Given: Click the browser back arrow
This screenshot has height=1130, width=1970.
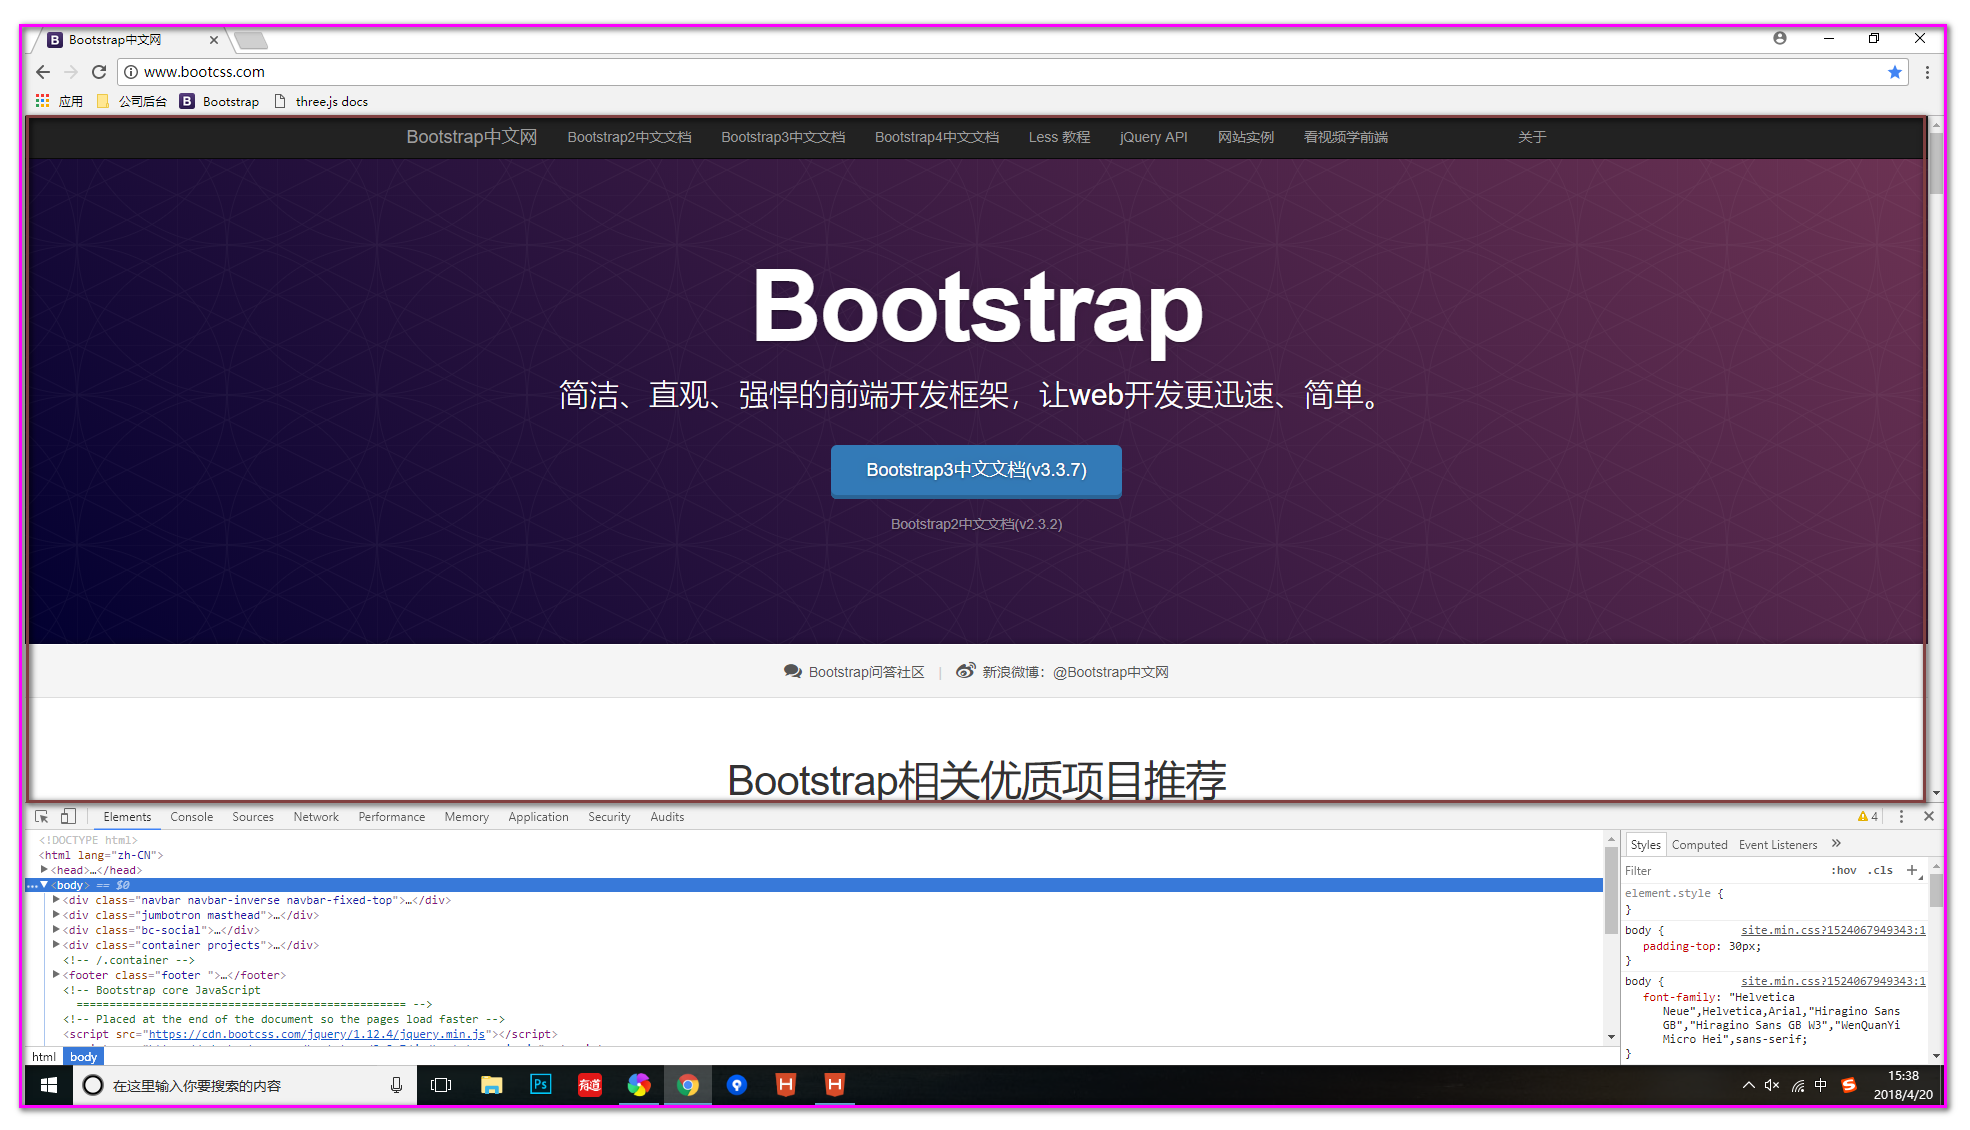Looking at the screenshot, I should [x=42, y=72].
